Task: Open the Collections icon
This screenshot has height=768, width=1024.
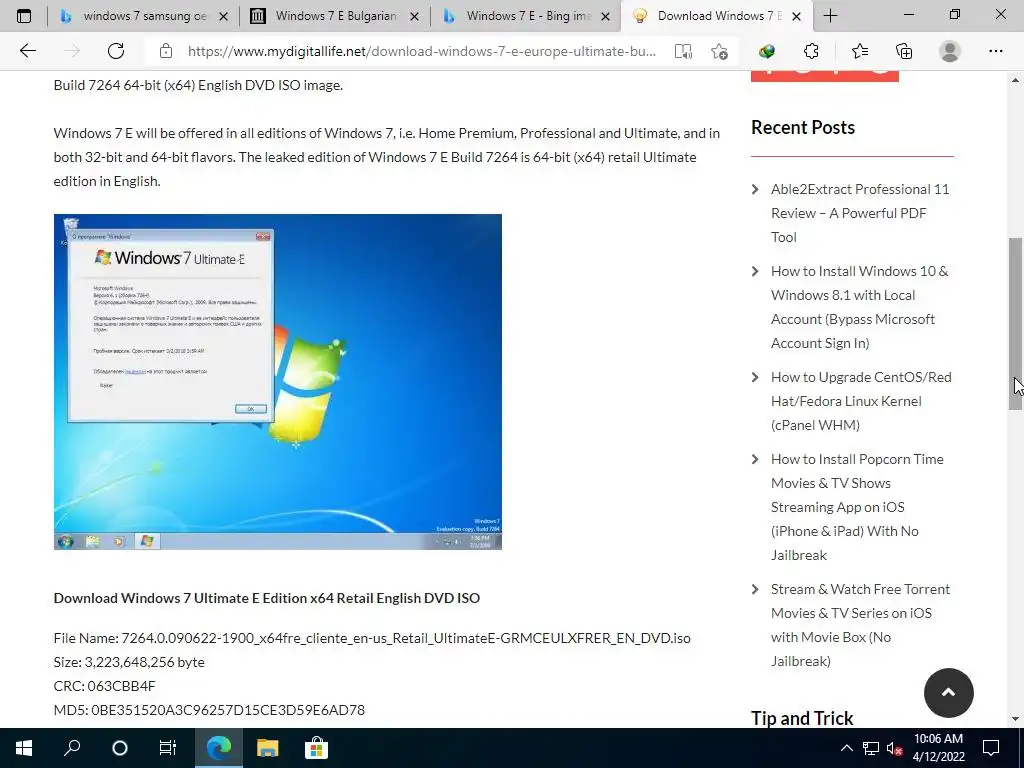Action: click(x=904, y=51)
